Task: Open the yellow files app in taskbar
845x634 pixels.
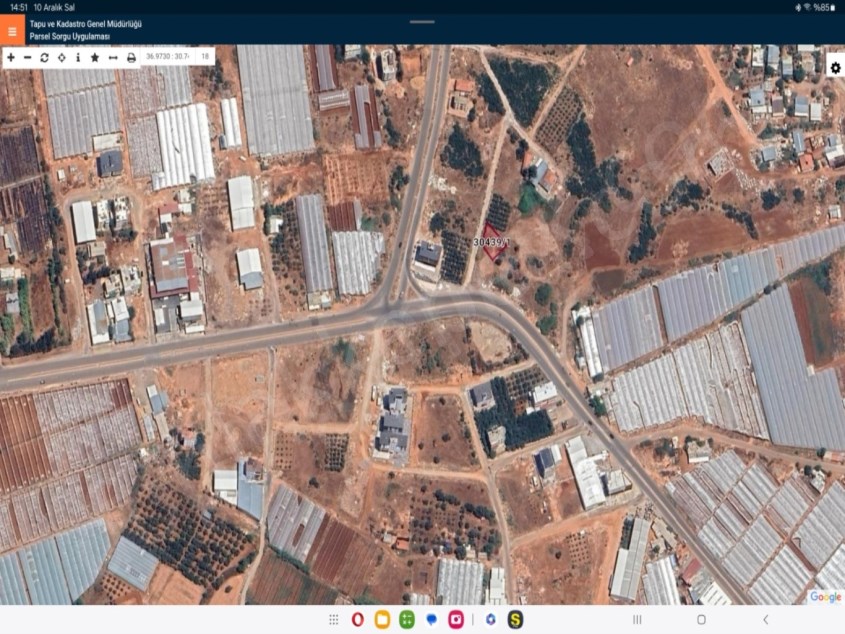Action: pos(382,620)
